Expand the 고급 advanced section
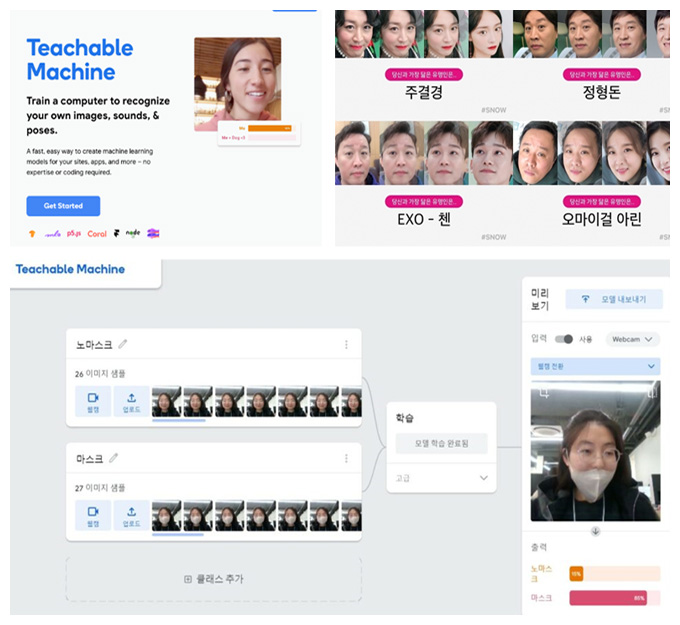The width and height of the screenshot is (680, 625). point(441,478)
